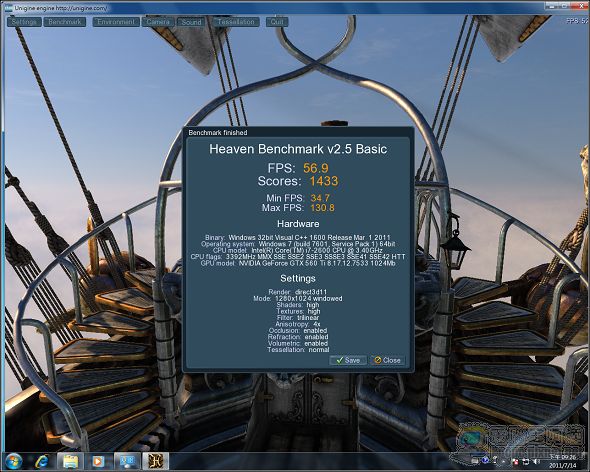Toggle Sound on or off
590x472 pixels.
click(192, 22)
